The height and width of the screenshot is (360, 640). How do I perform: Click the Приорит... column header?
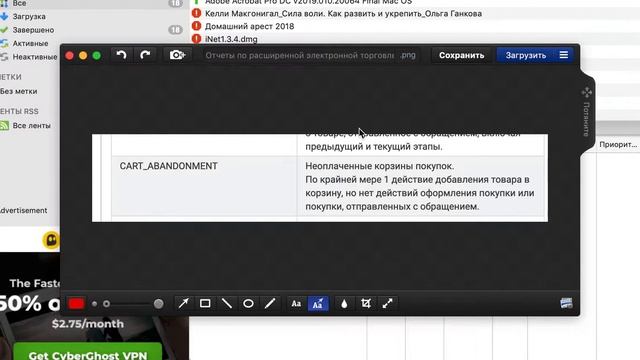618,144
